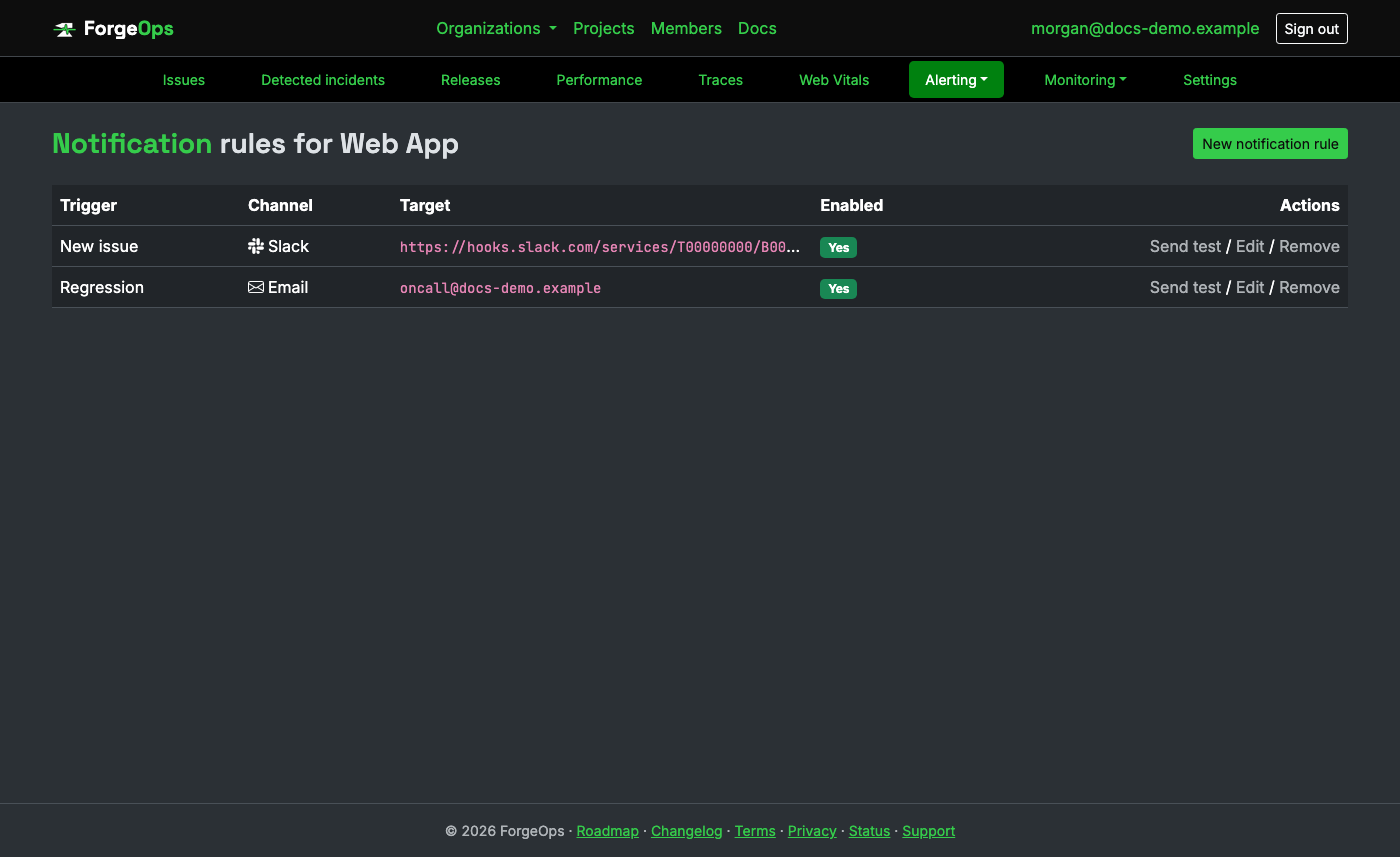The height and width of the screenshot is (857, 1400).
Task: Go to the Projects page
Action: pos(603,28)
